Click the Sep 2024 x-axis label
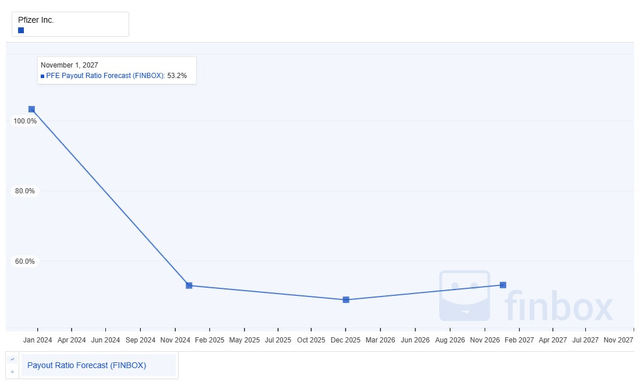 pyautogui.click(x=140, y=340)
